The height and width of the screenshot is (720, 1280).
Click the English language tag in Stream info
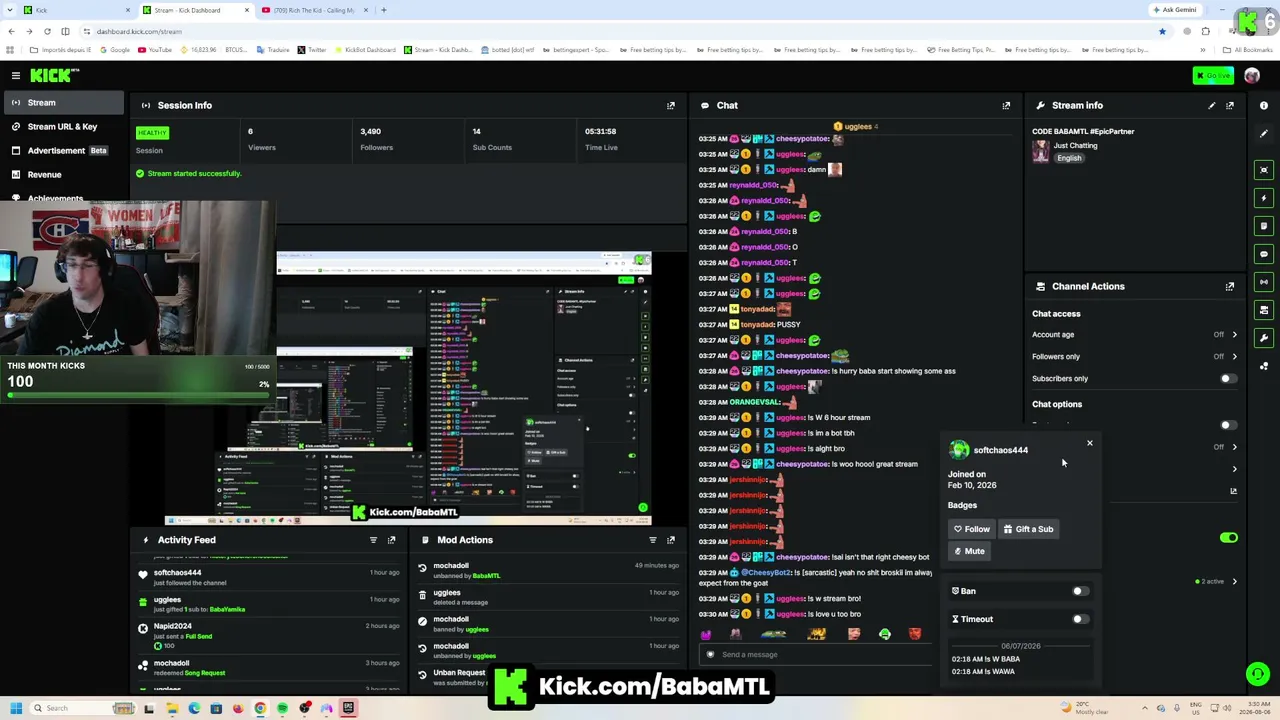(1069, 158)
